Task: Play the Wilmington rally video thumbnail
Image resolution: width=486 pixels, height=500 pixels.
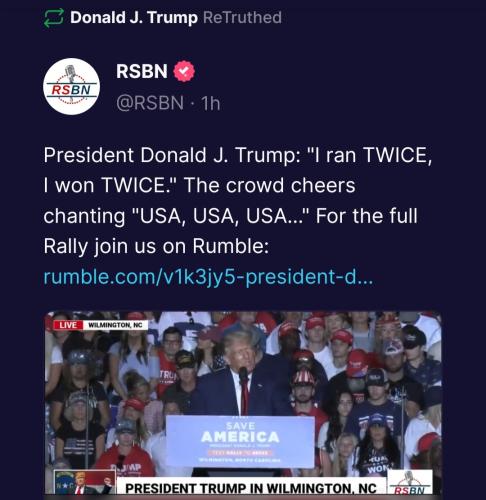Action: 243,403
